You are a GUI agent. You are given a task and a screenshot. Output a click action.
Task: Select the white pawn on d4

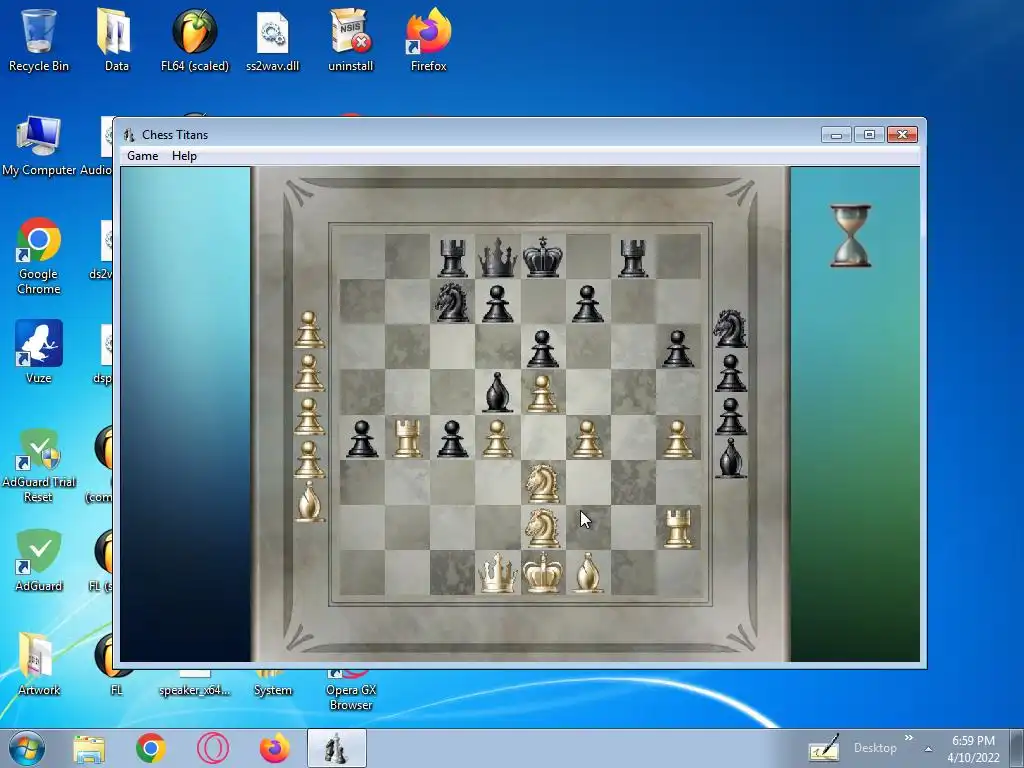[497, 438]
